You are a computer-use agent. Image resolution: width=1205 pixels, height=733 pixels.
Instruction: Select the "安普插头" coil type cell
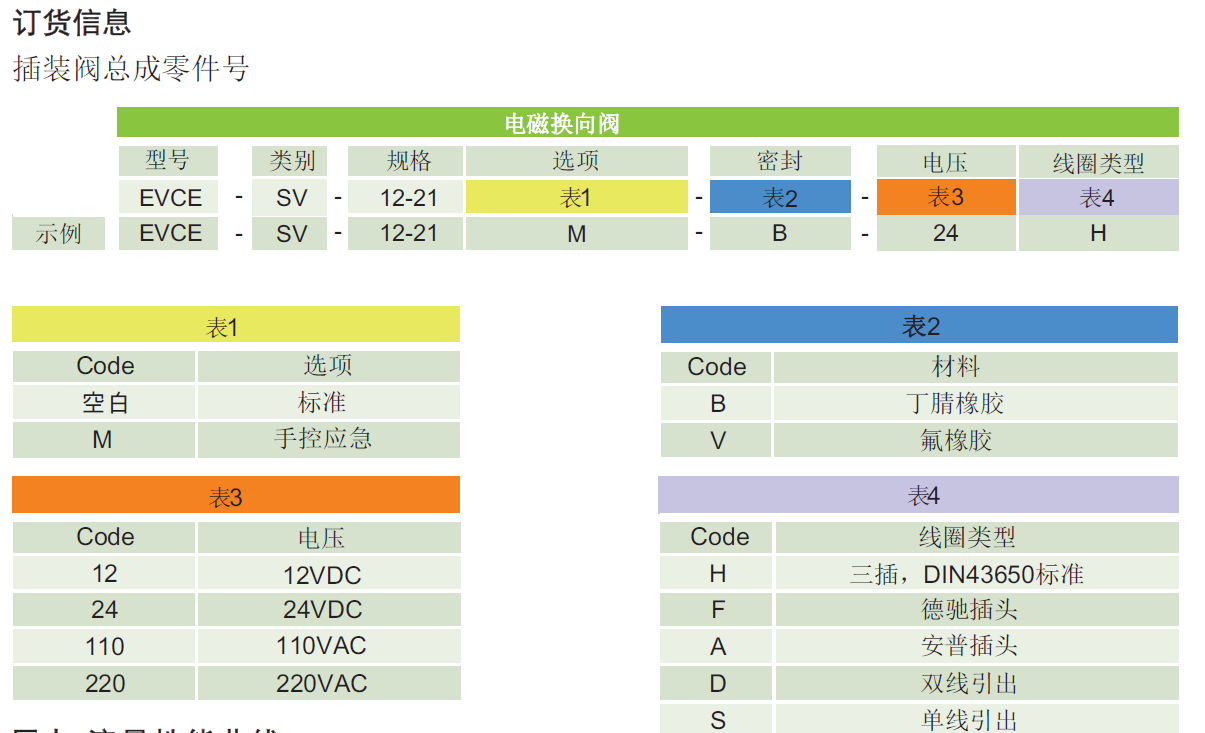[x=976, y=647]
